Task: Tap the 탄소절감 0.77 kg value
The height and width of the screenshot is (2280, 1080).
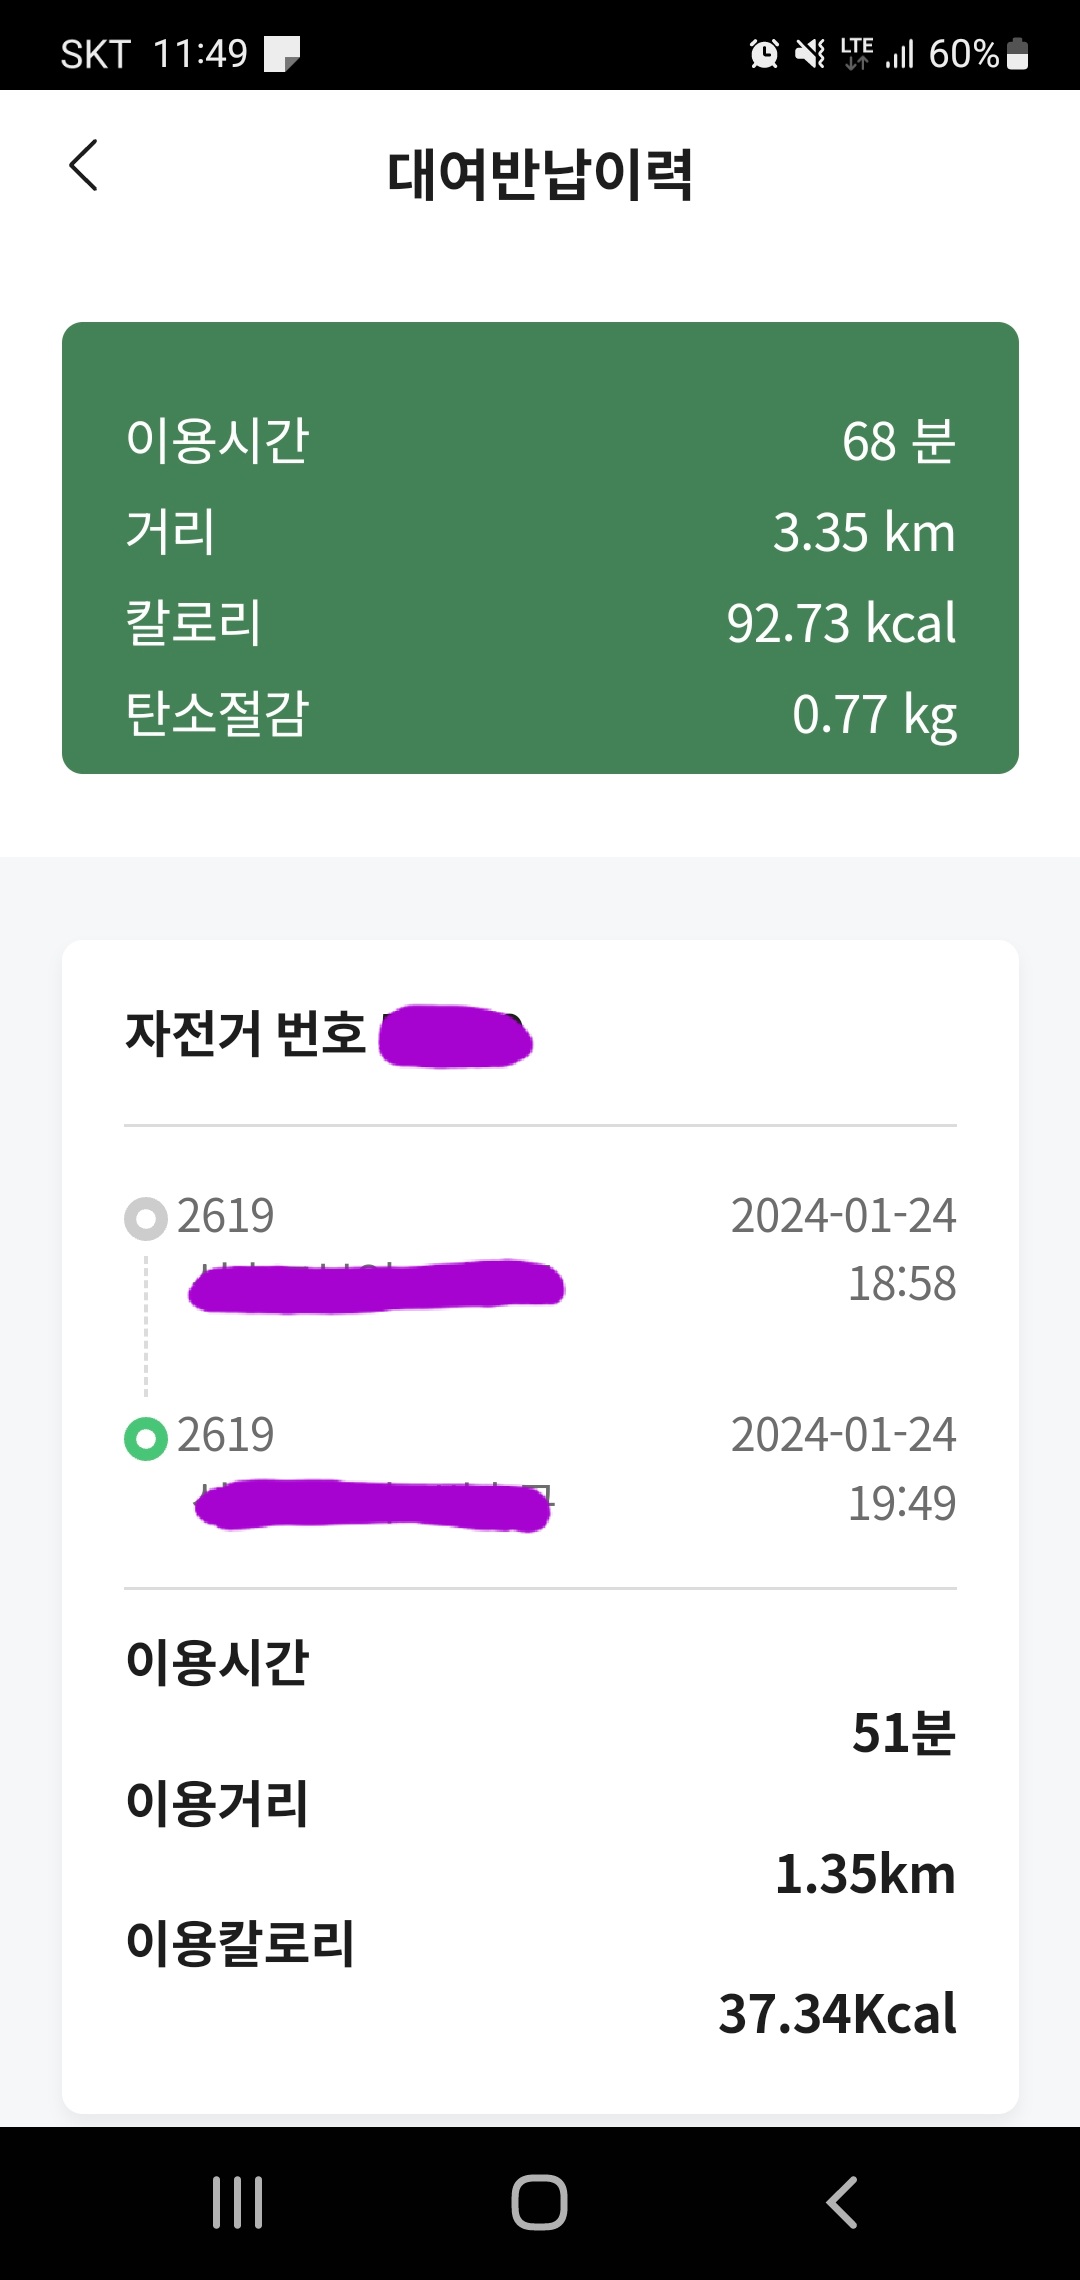Action: (x=874, y=714)
